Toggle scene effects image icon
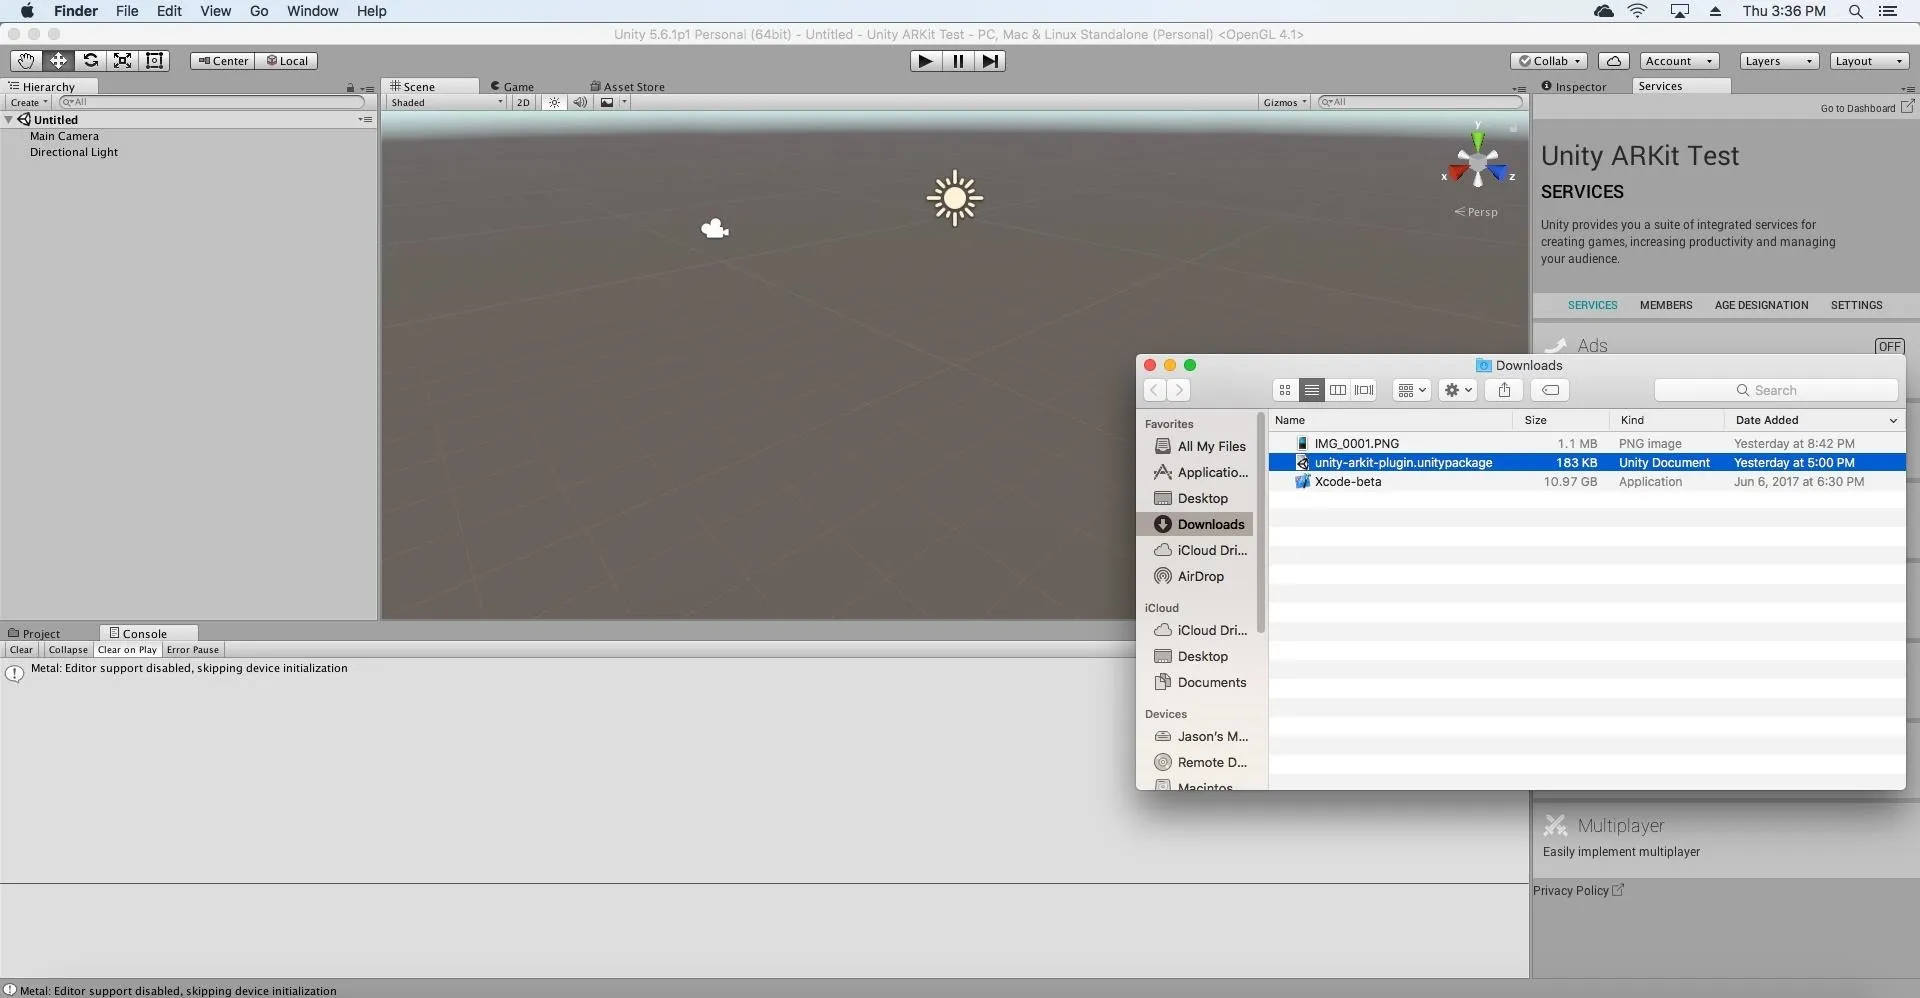The height and width of the screenshot is (998, 1920). [607, 103]
